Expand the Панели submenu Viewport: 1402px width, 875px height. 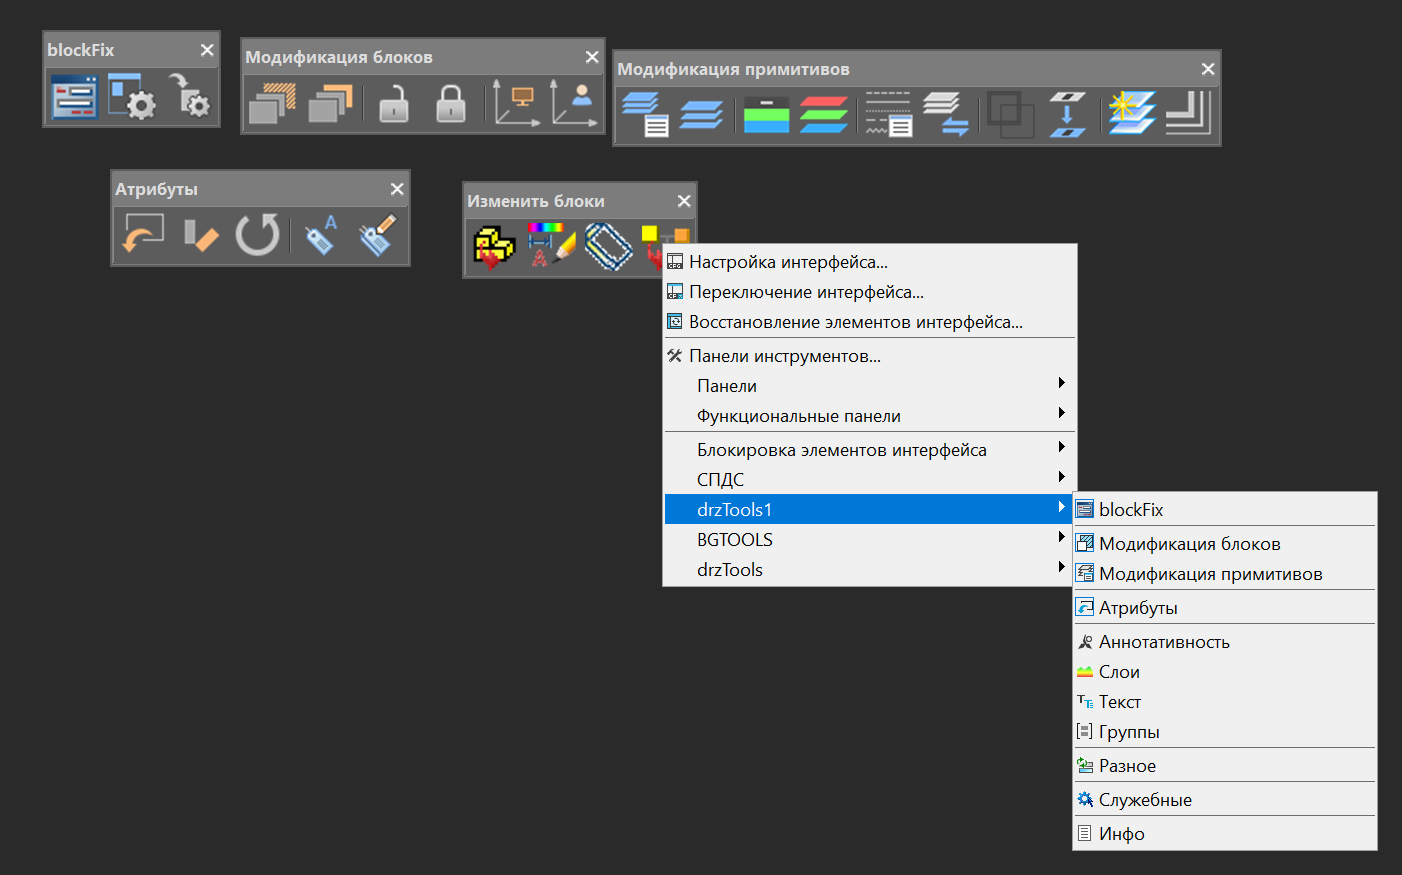870,386
